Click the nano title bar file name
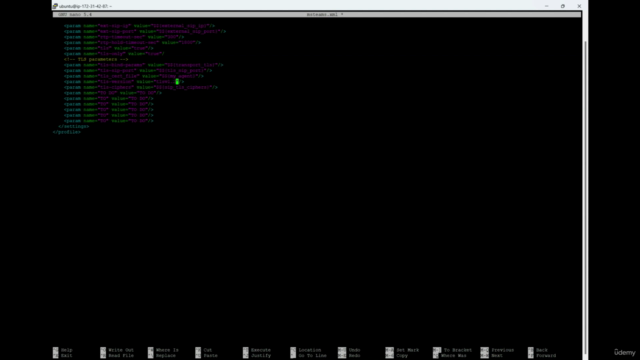Viewport: 640px width, 360px height. click(324, 14)
